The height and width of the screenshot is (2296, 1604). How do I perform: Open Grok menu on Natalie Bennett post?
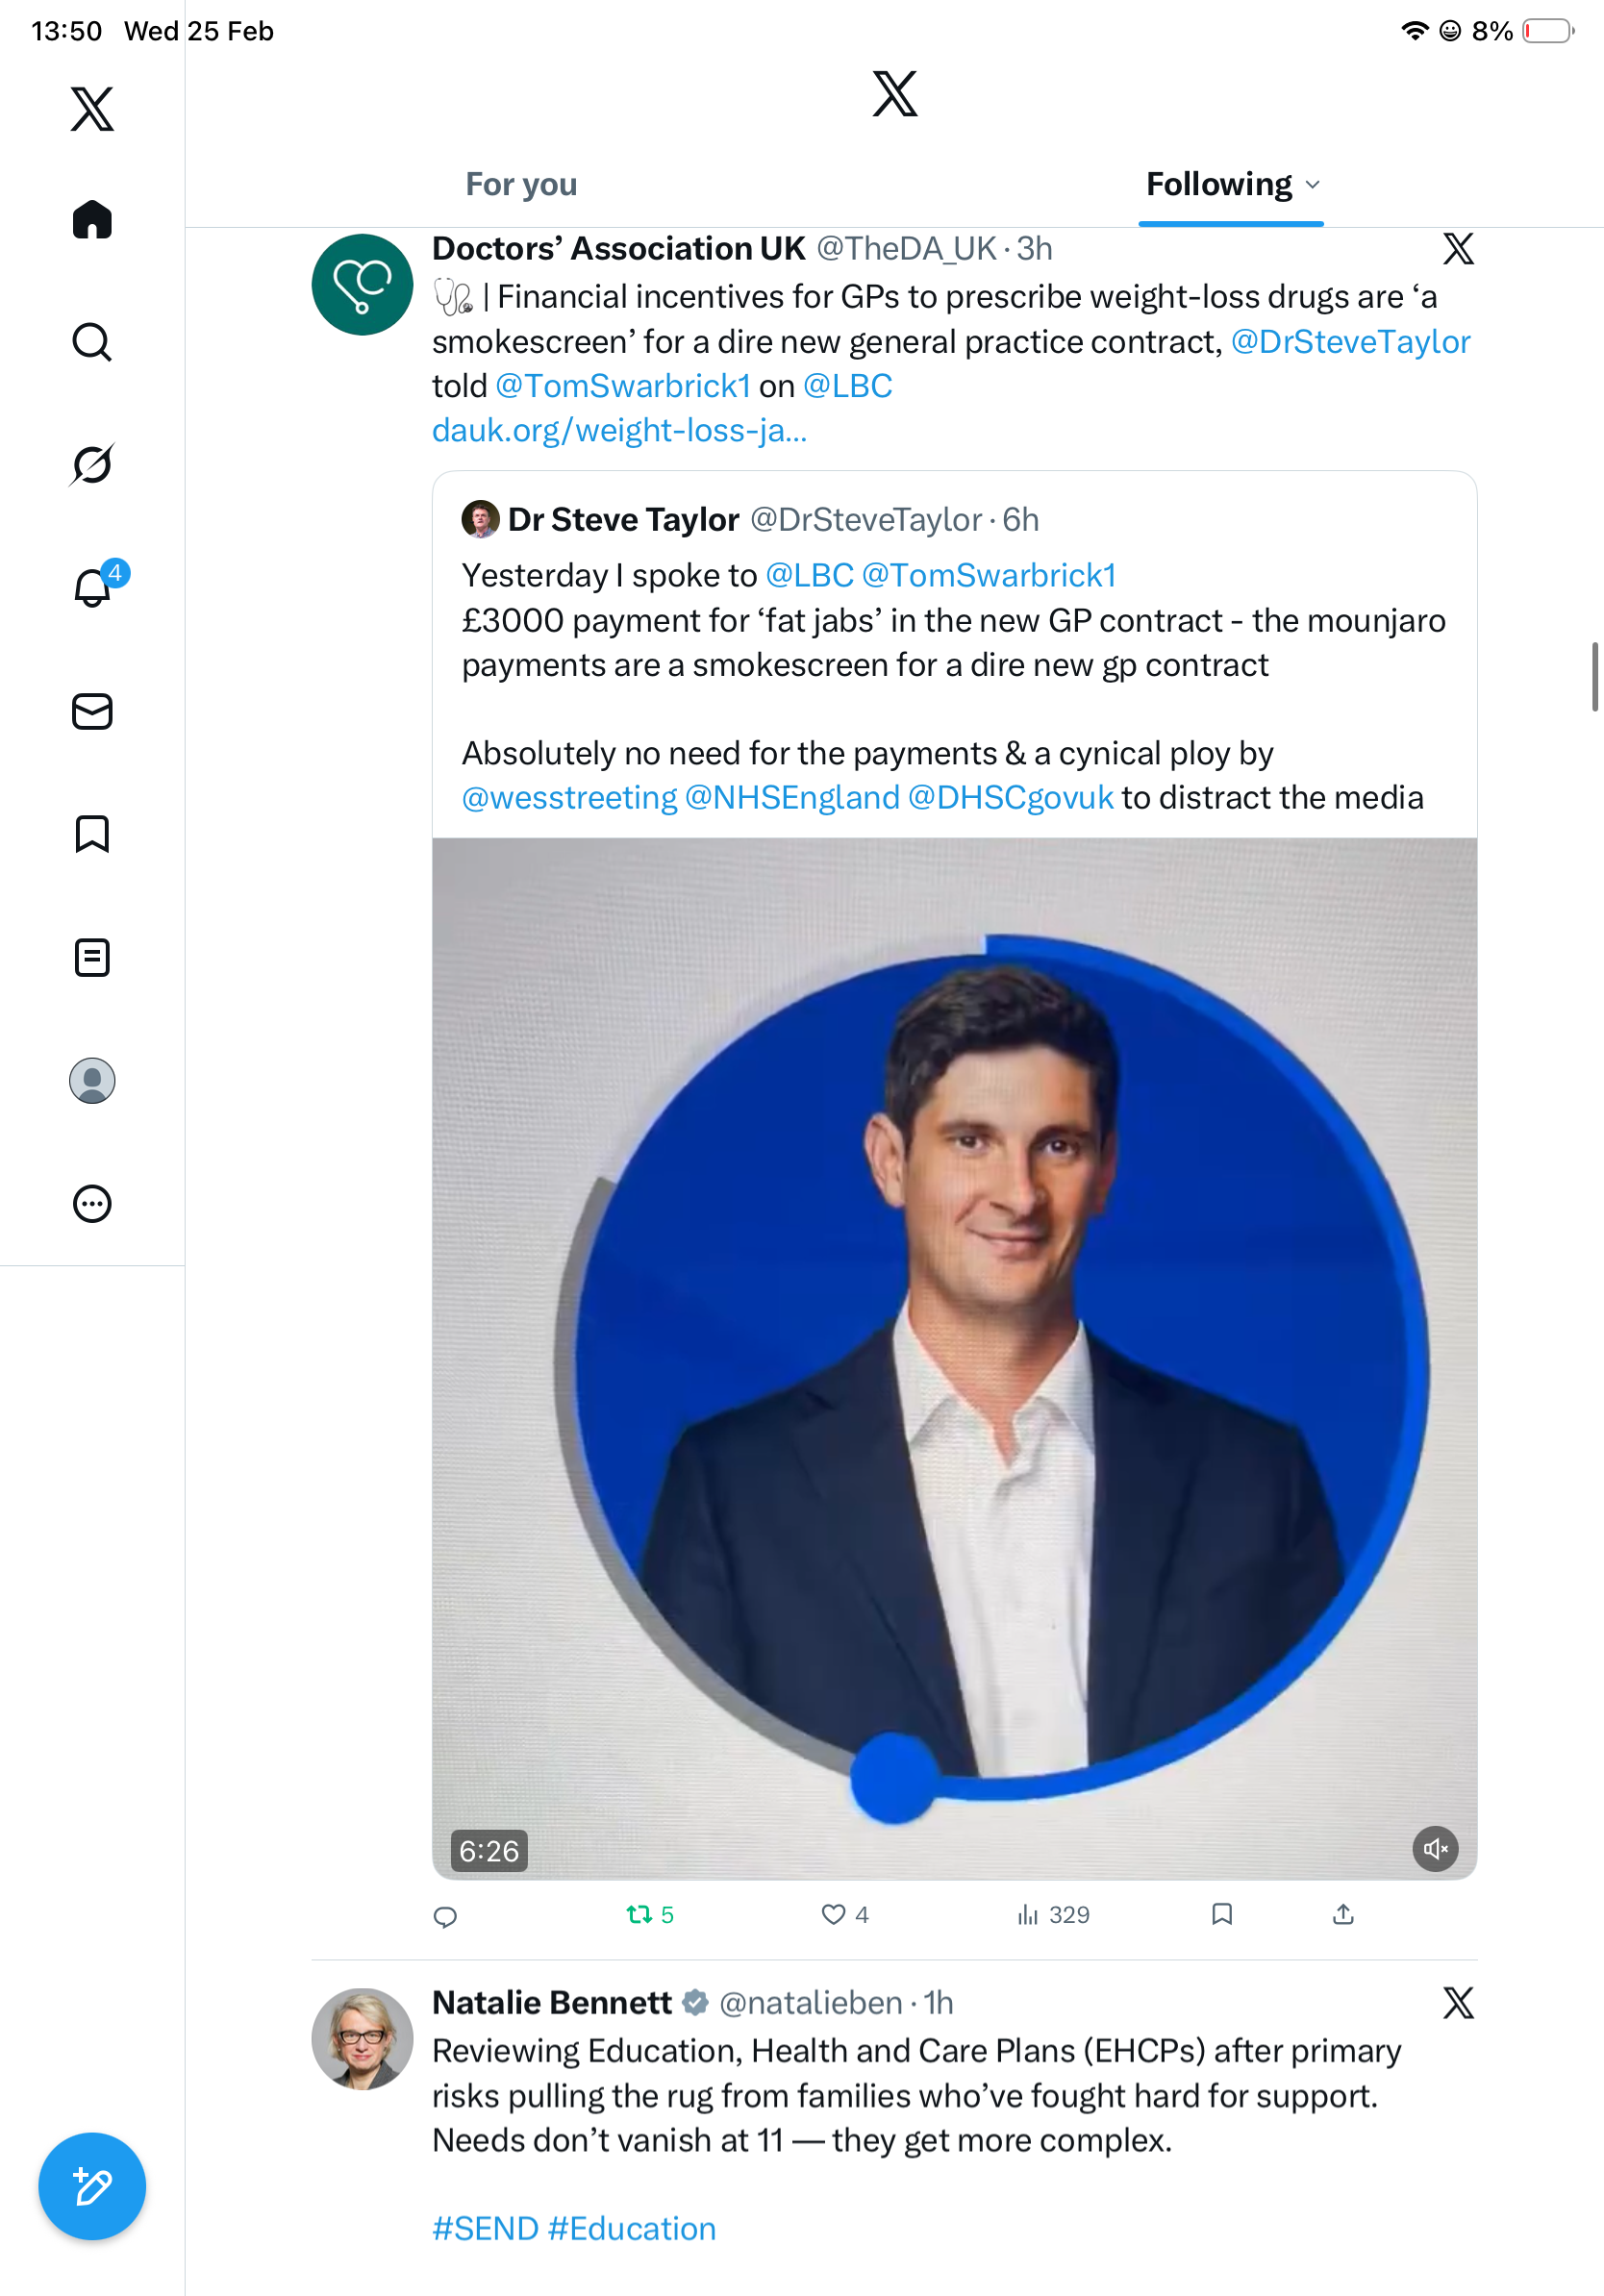pyautogui.click(x=1458, y=2003)
